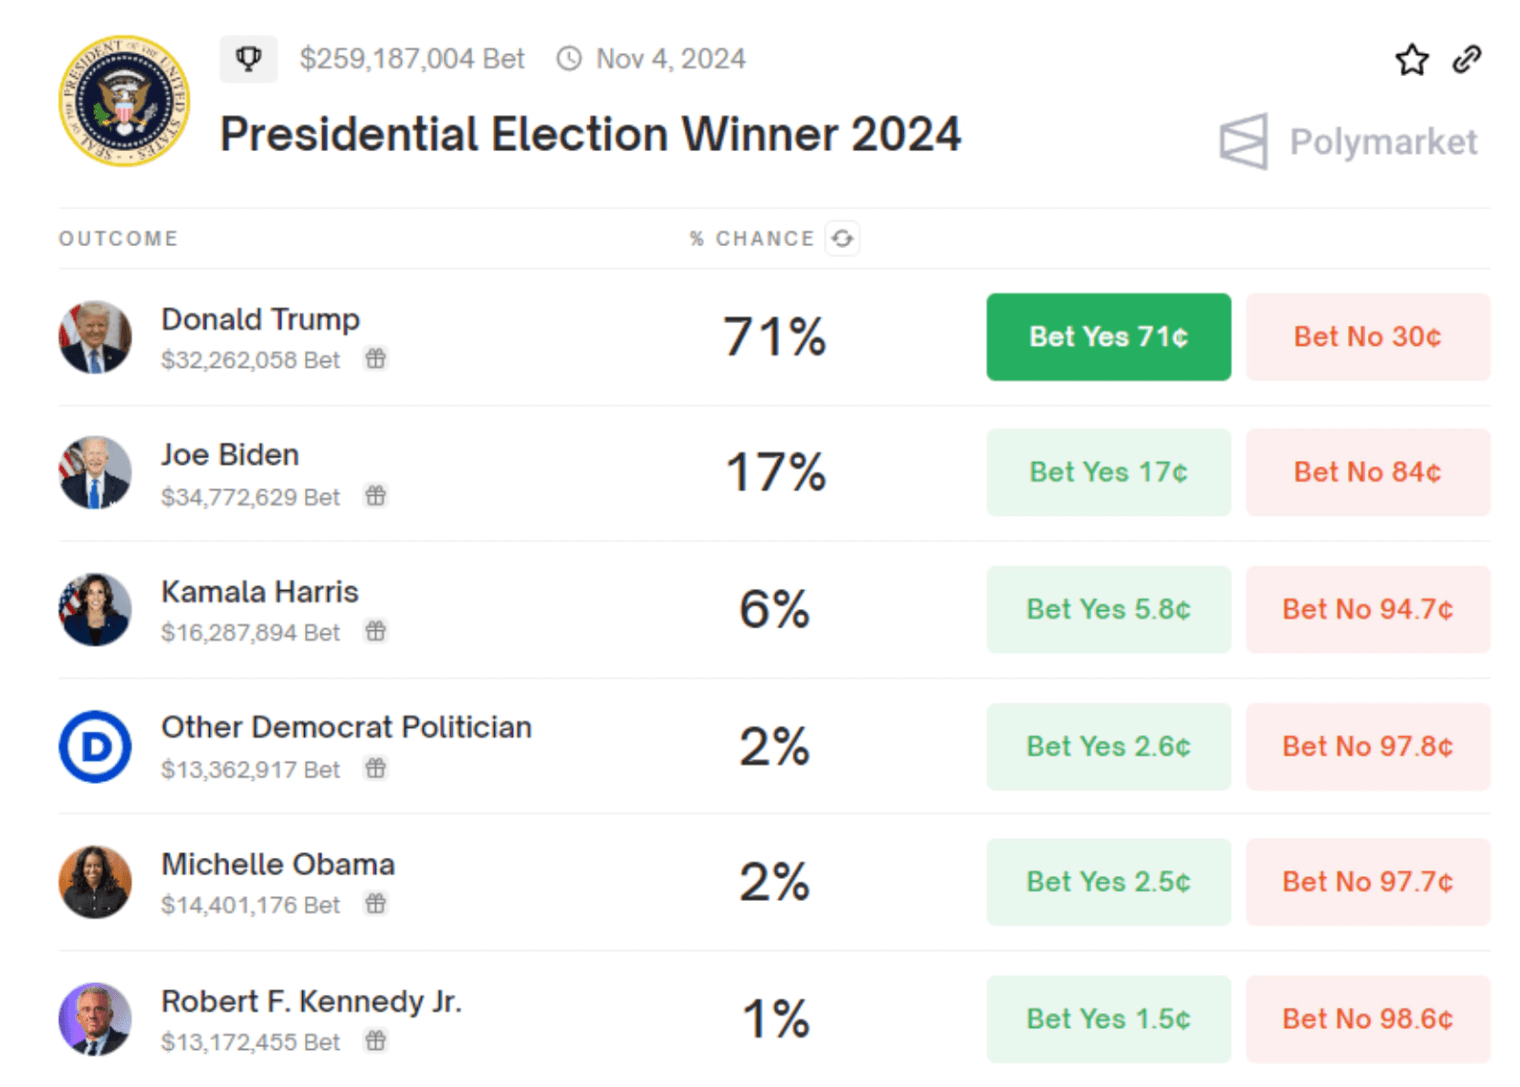Click gift icon beside Robert F. Kennedy Jr.
This screenshot has height=1087, width=1520.
tap(376, 1042)
